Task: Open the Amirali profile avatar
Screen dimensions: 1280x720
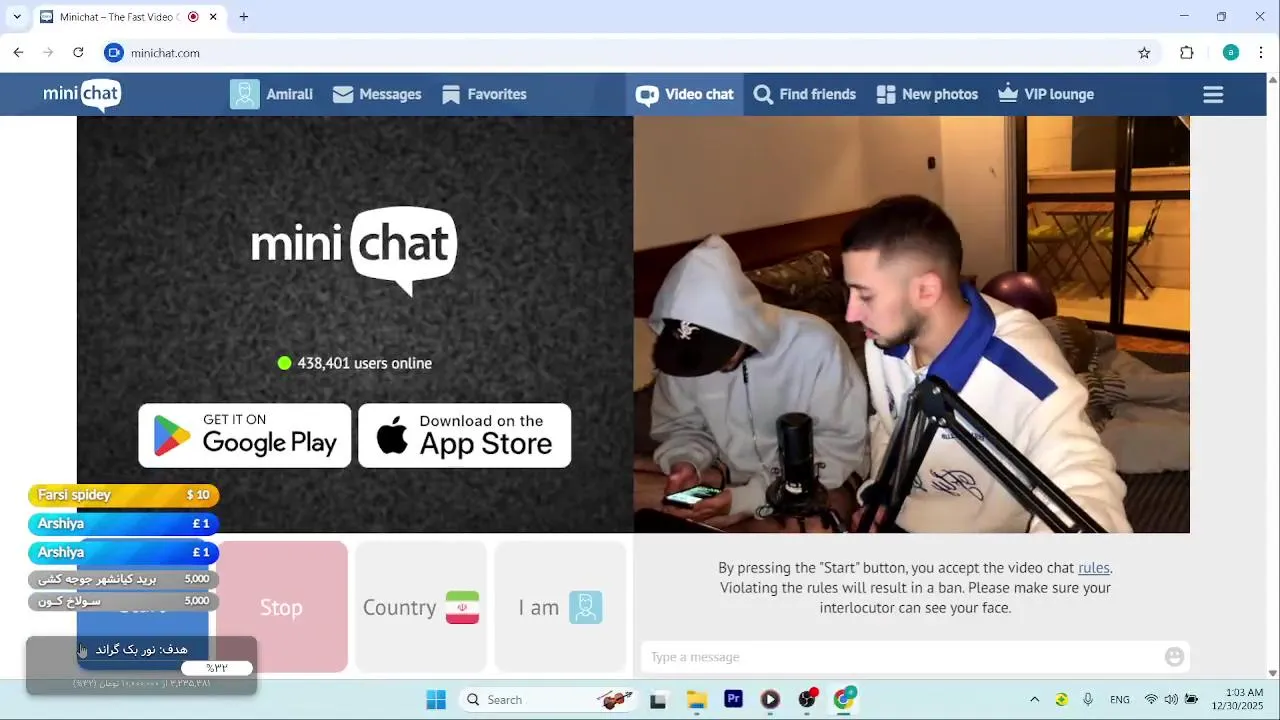Action: (245, 94)
